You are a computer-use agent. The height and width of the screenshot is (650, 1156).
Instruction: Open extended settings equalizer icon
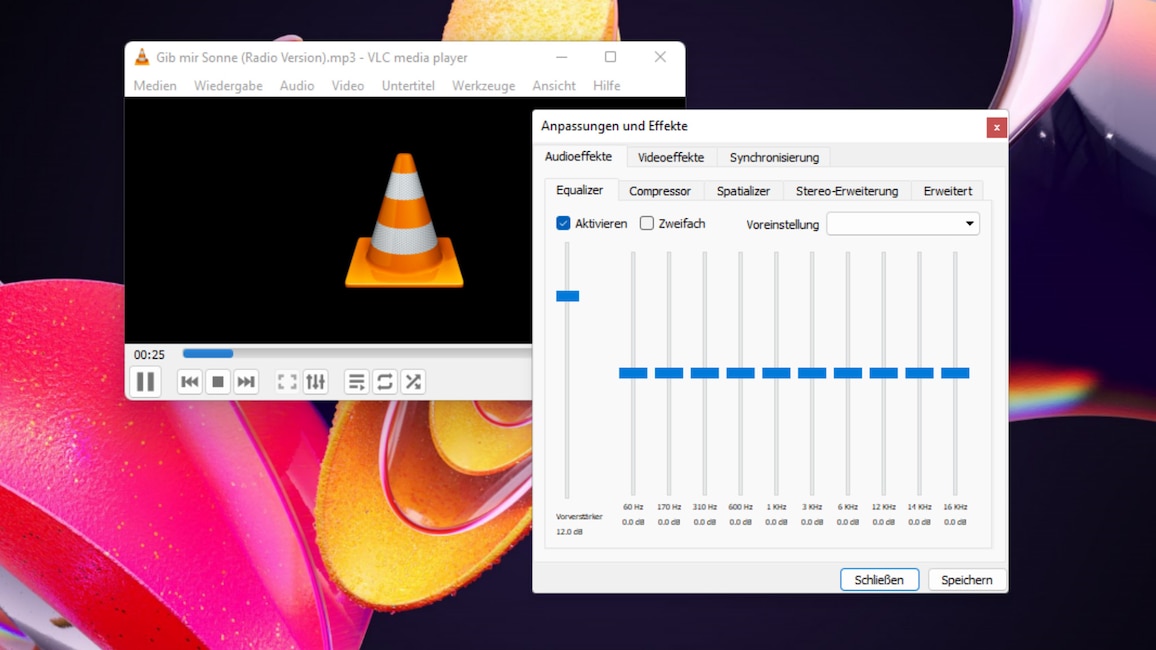click(x=316, y=382)
